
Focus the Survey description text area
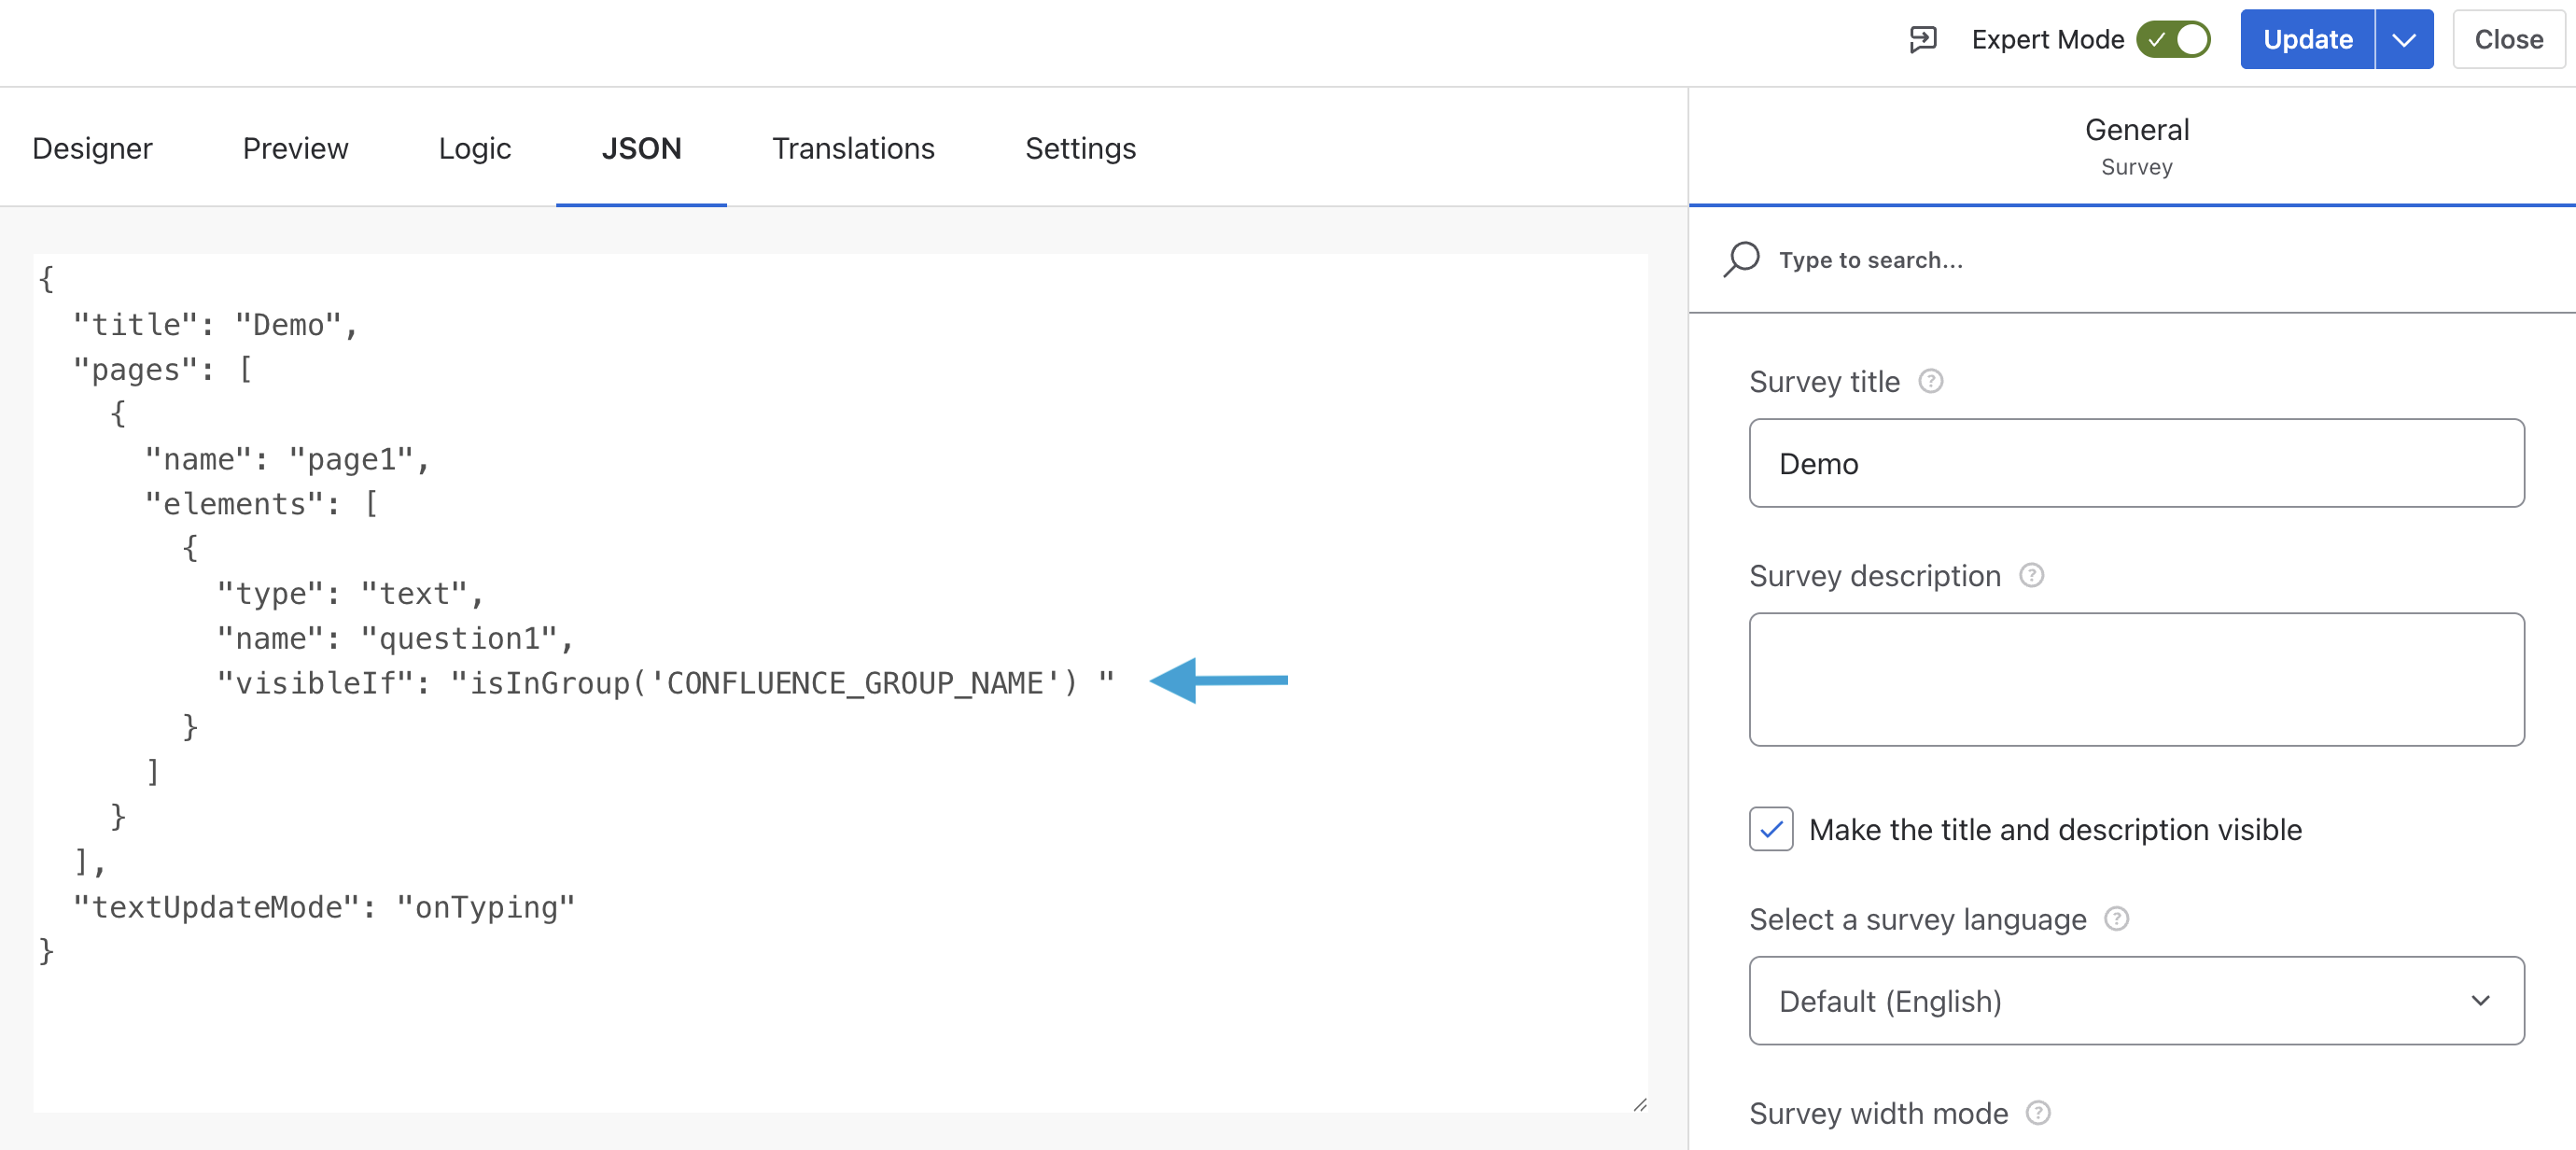pos(2135,679)
